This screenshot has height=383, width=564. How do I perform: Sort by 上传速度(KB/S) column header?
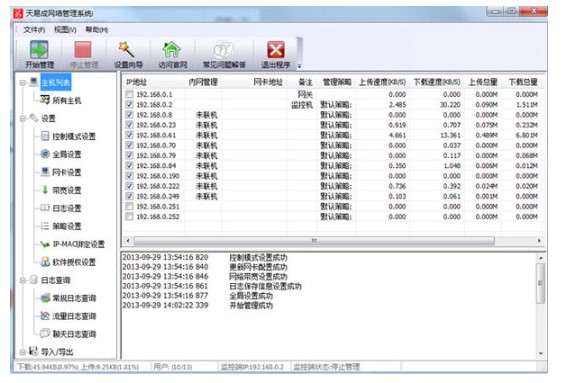click(383, 82)
